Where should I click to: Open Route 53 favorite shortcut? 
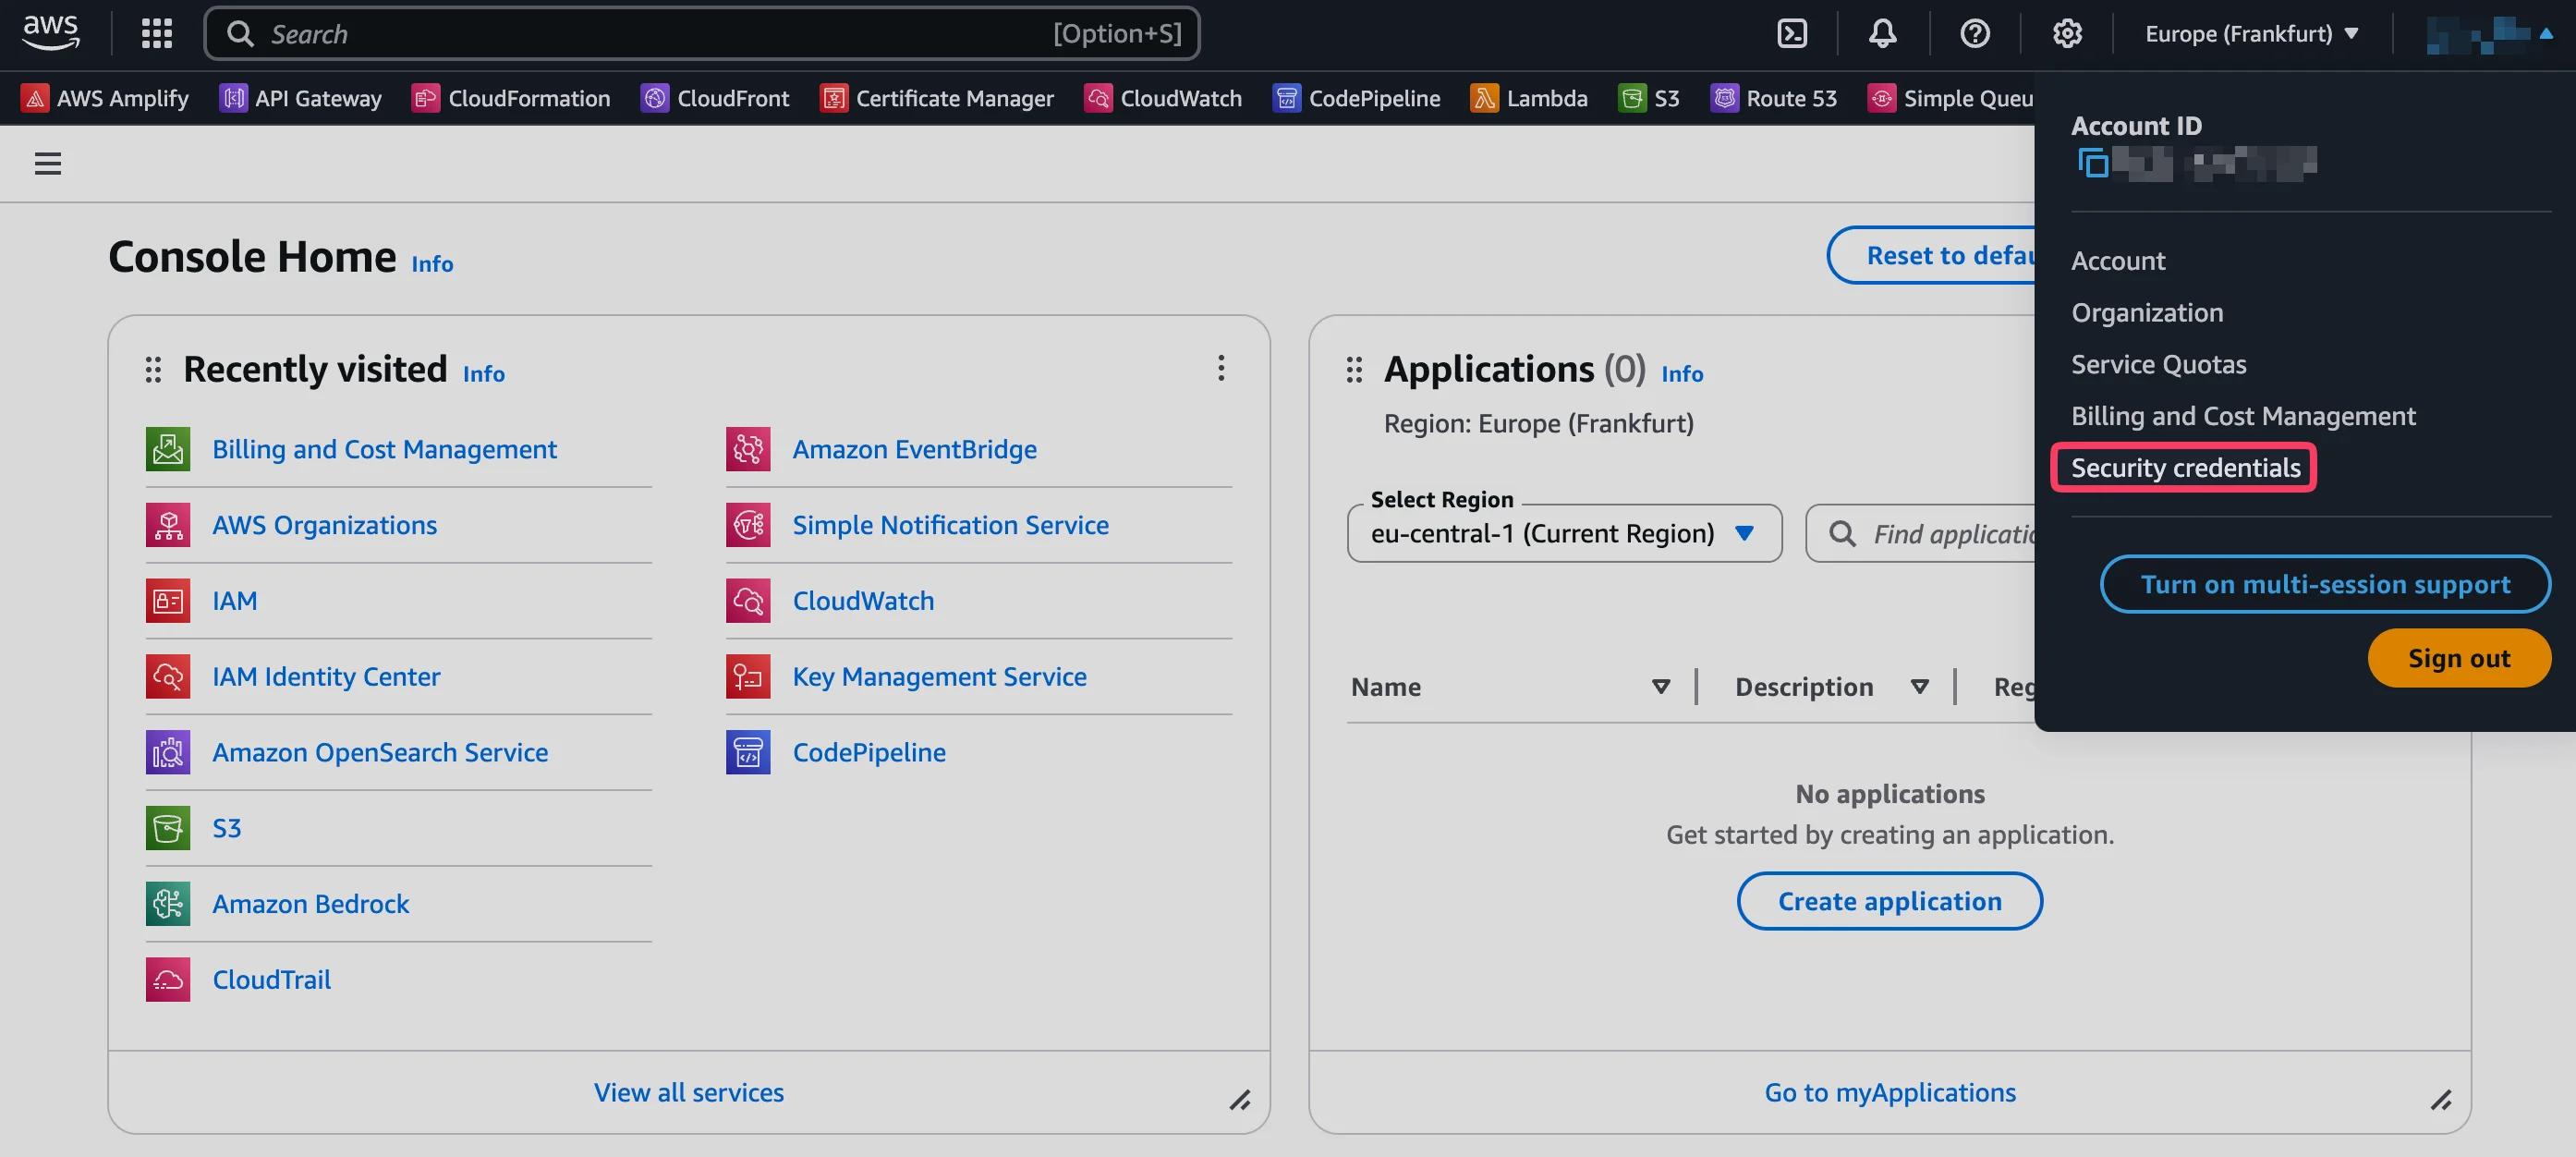(1774, 98)
